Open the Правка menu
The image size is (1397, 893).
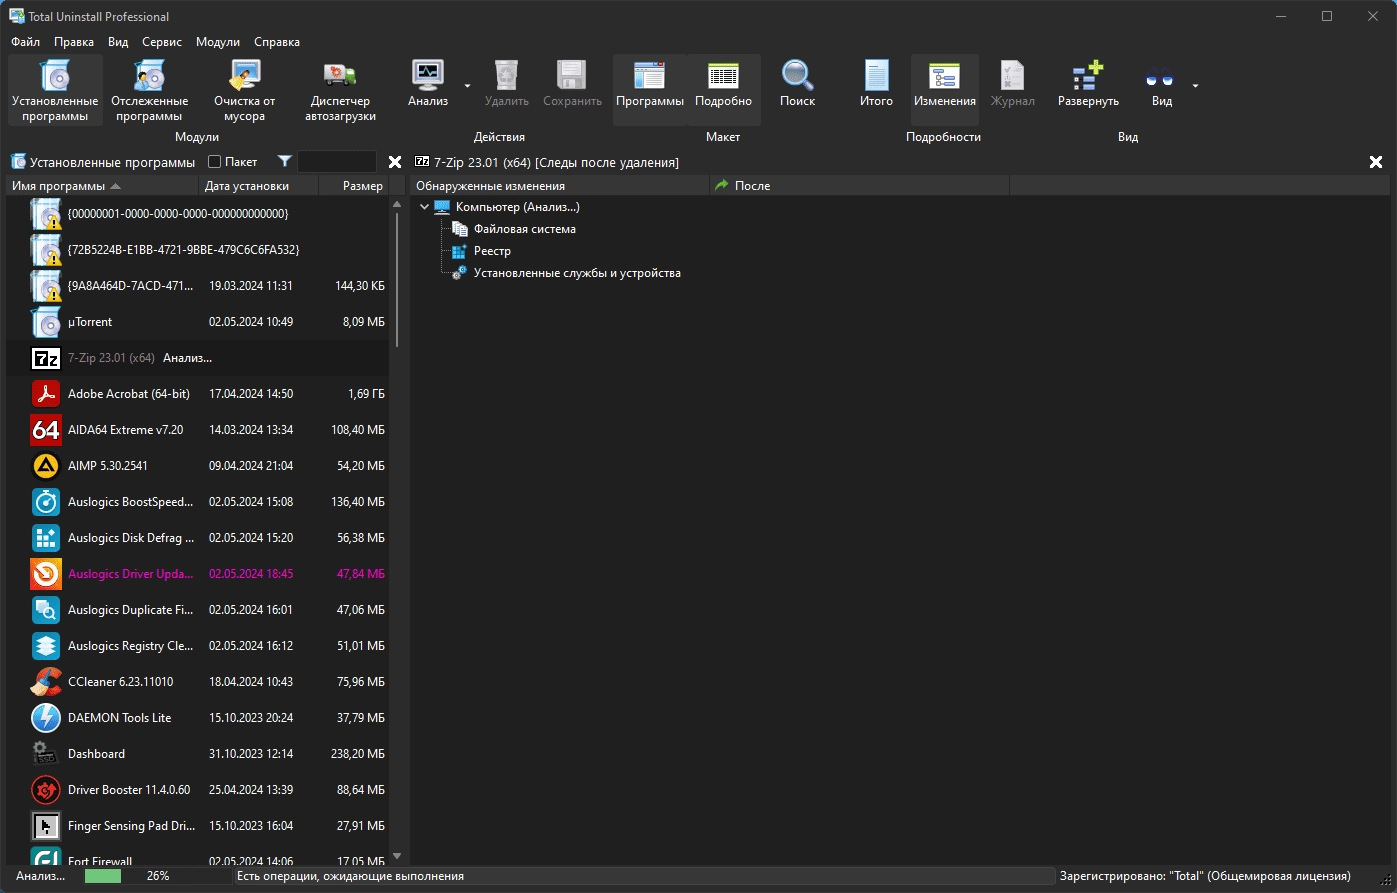pos(74,42)
